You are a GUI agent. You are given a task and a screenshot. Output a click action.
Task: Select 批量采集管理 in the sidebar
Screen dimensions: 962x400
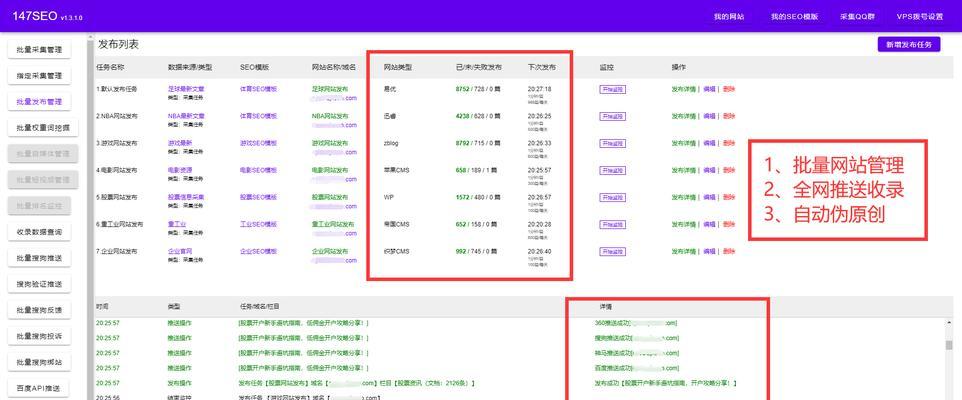point(39,50)
